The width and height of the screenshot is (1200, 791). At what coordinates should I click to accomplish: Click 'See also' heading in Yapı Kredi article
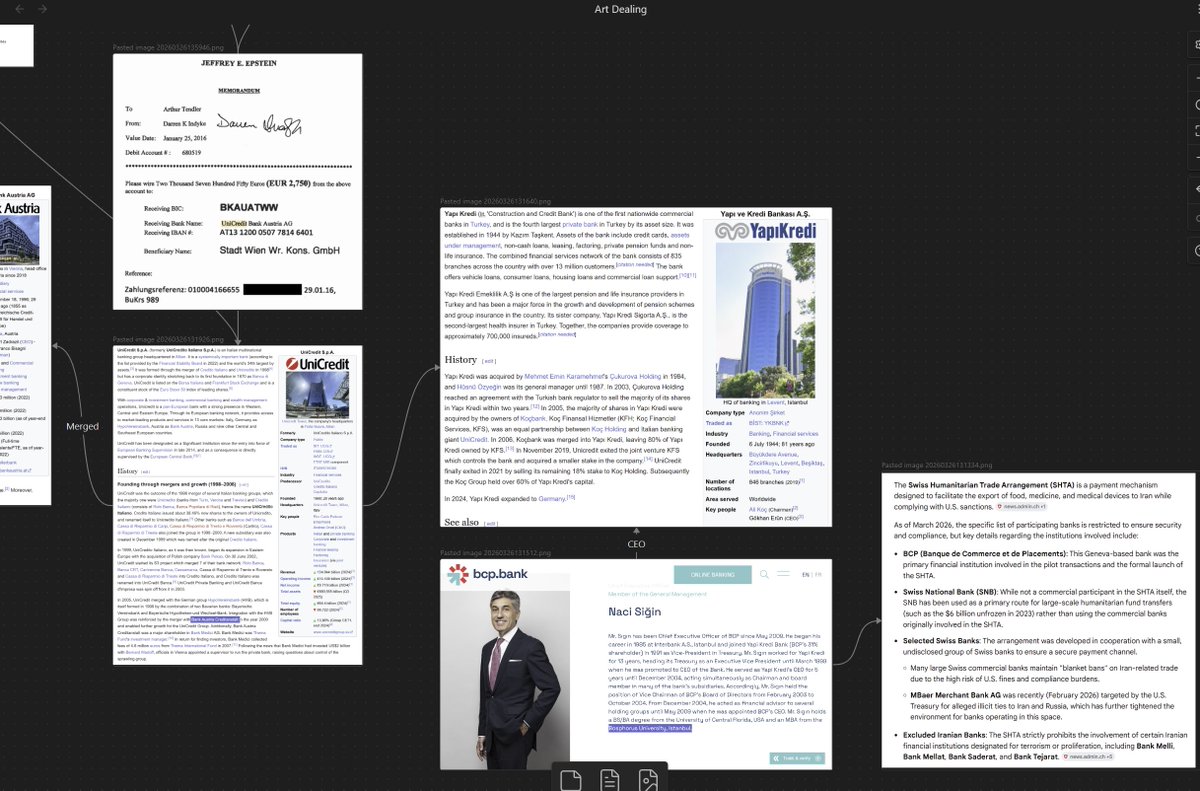pyautogui.click(x=461, y=522)
